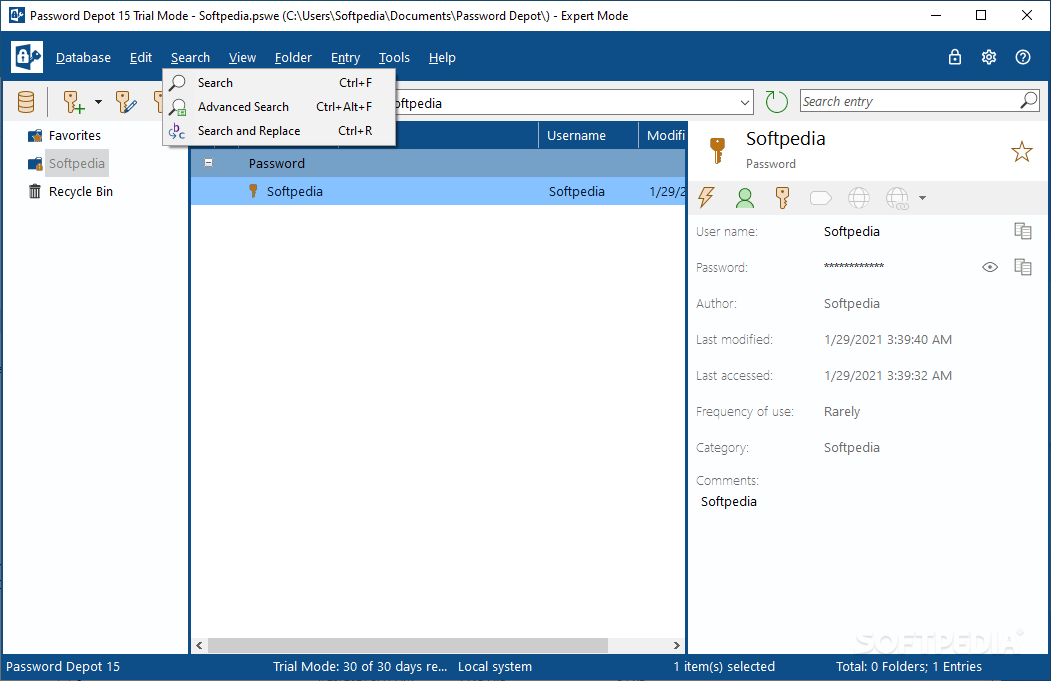Viewport: 1051px width, 681px height.
Task: Click the 'Local system' status bar entry
Action: pos(495,667)
